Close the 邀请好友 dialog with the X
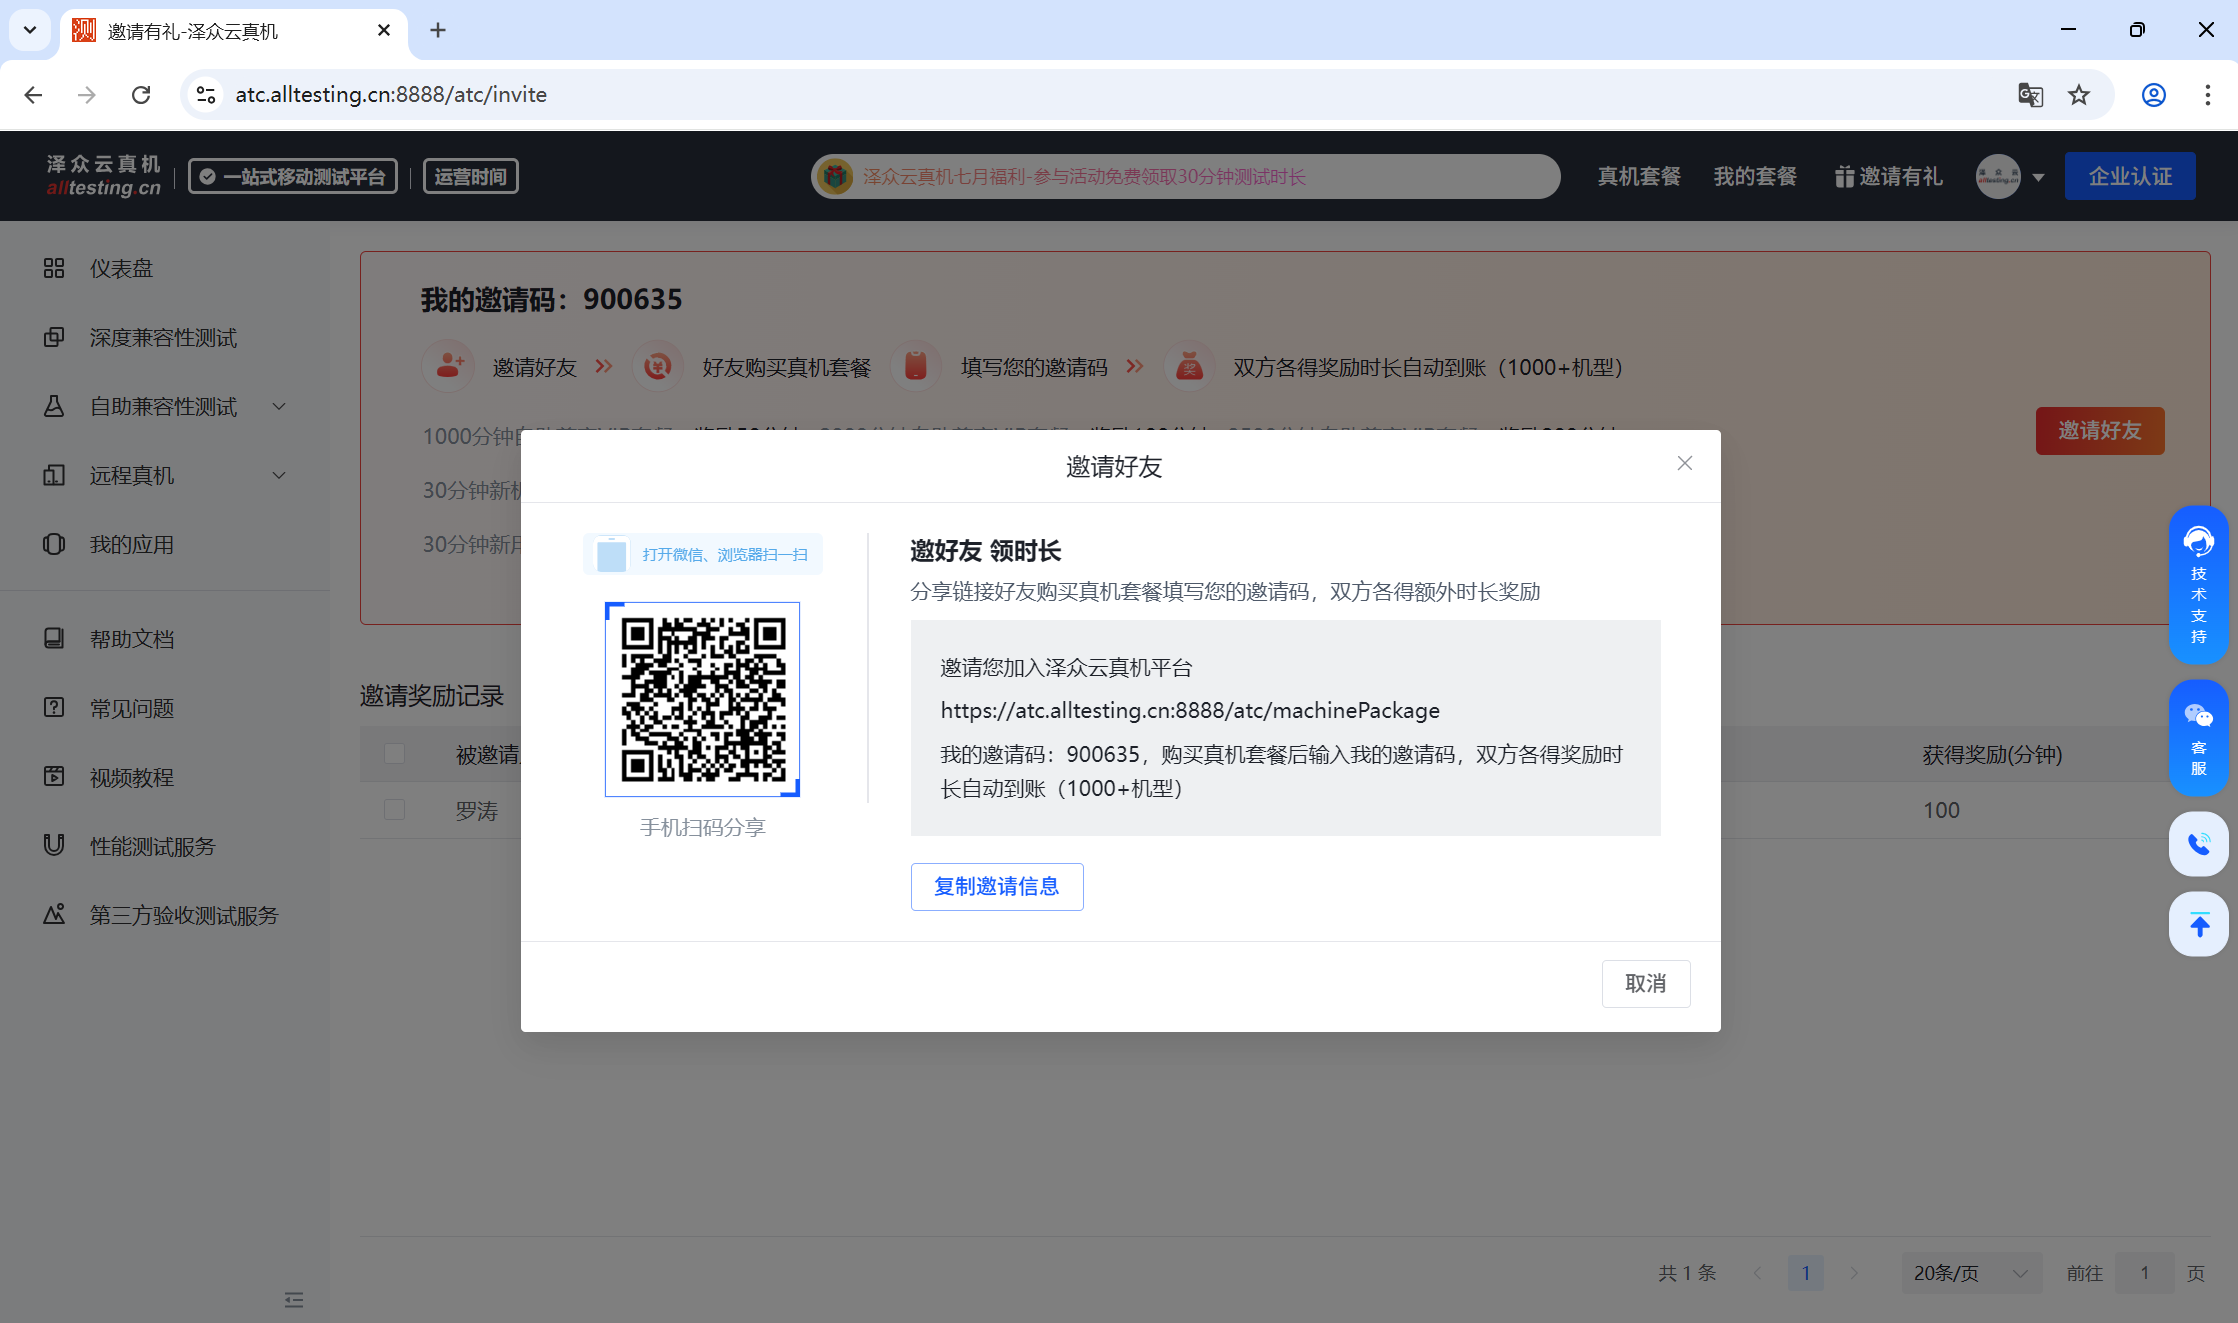The height and width of the screenshot is (1323, 2238). click(1685, 463)
